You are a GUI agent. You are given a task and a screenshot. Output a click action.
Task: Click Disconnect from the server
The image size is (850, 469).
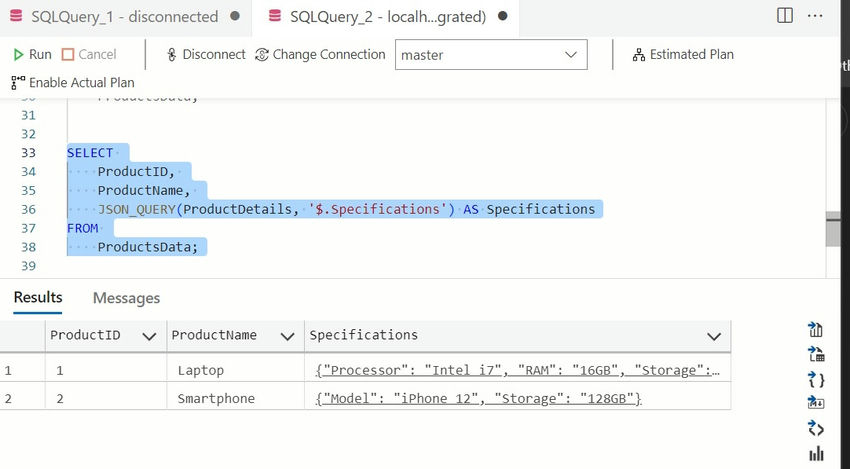pos(206,54)
